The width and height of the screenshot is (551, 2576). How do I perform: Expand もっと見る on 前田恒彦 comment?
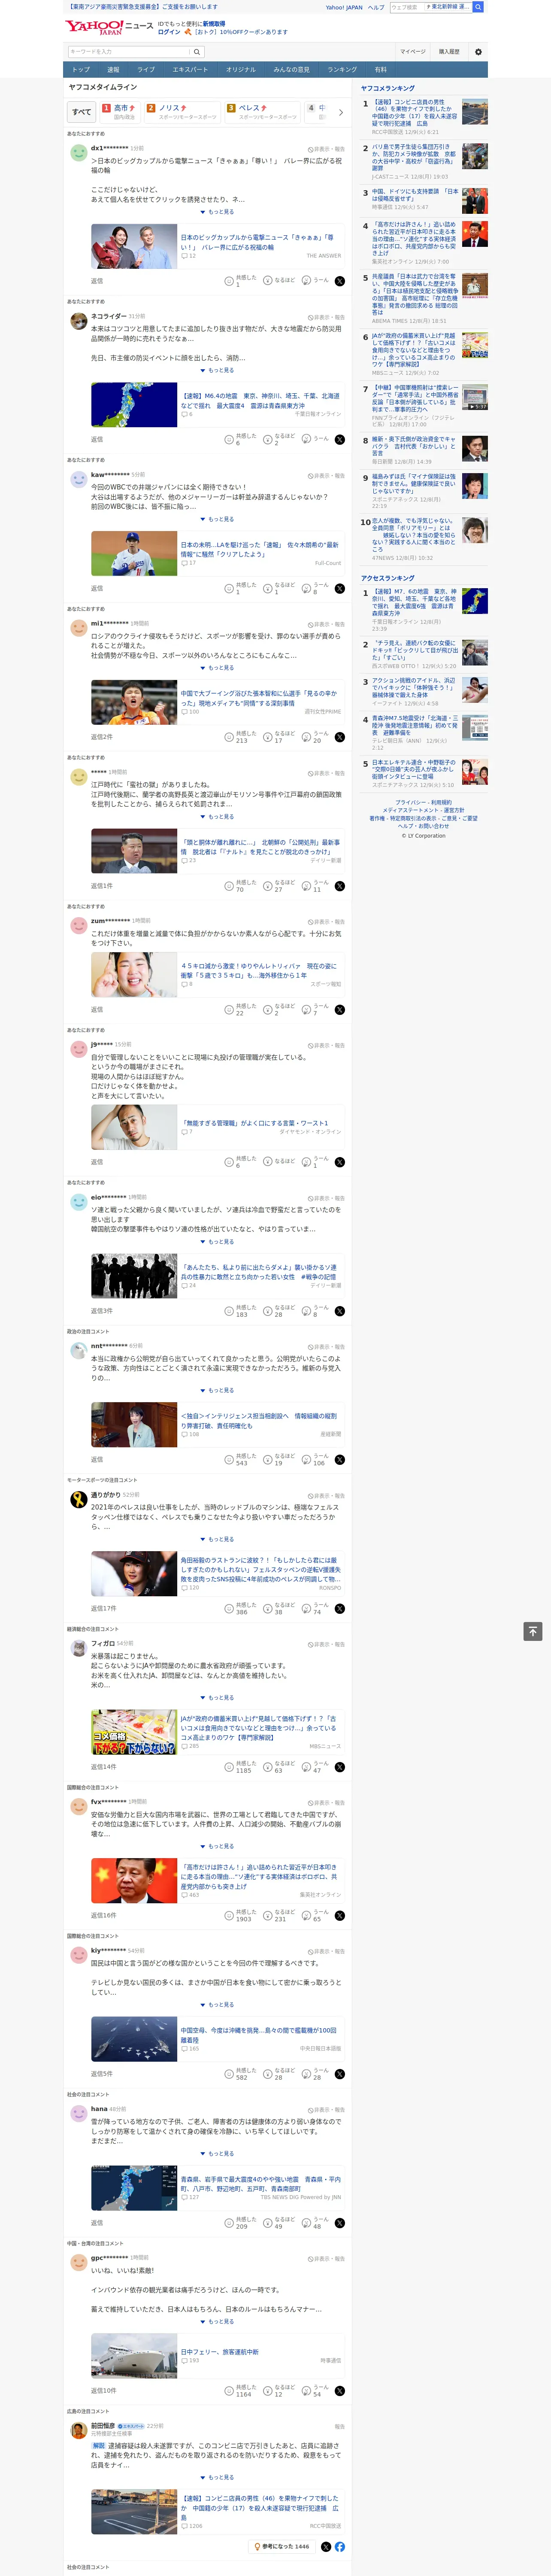coord(217,2477)
